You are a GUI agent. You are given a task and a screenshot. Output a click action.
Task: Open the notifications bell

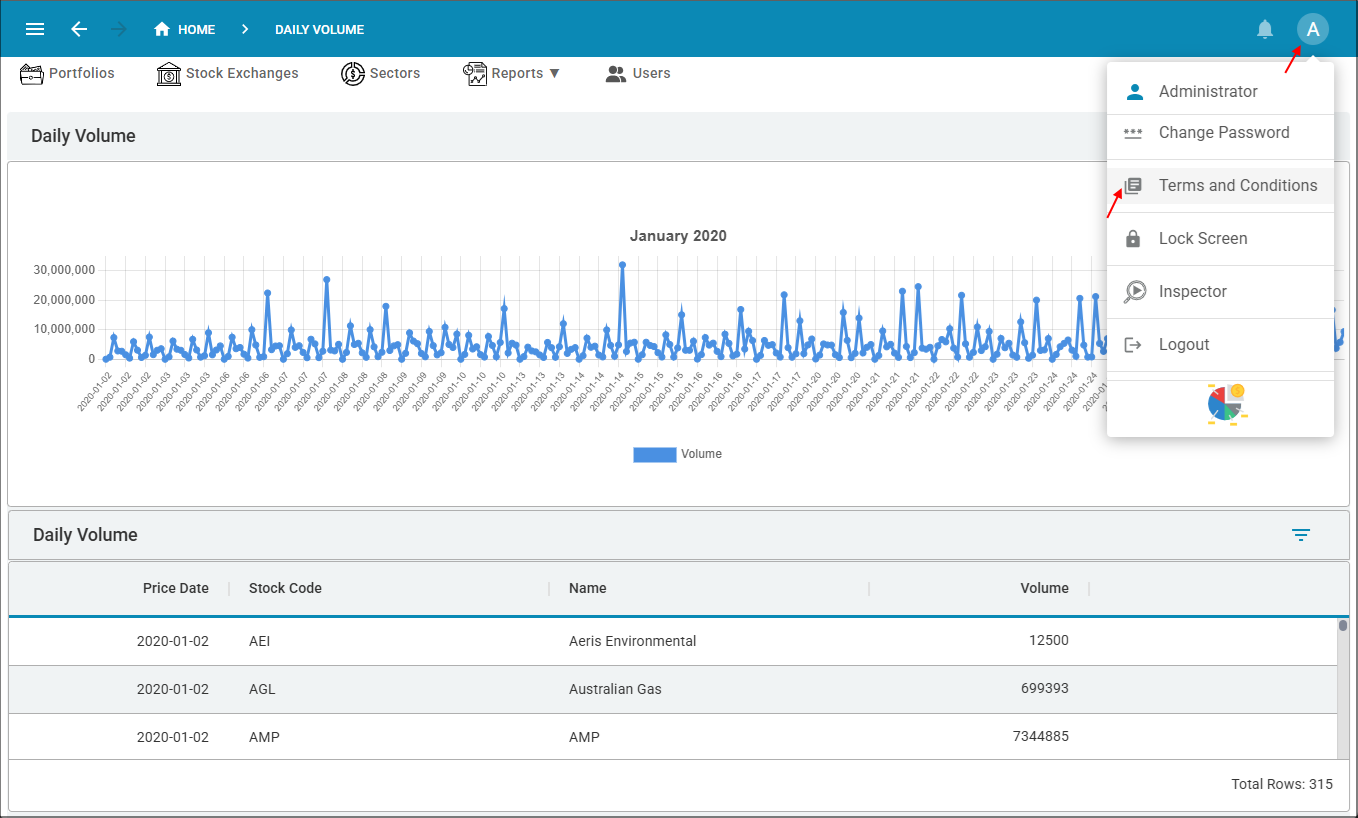coord(1265,29)
